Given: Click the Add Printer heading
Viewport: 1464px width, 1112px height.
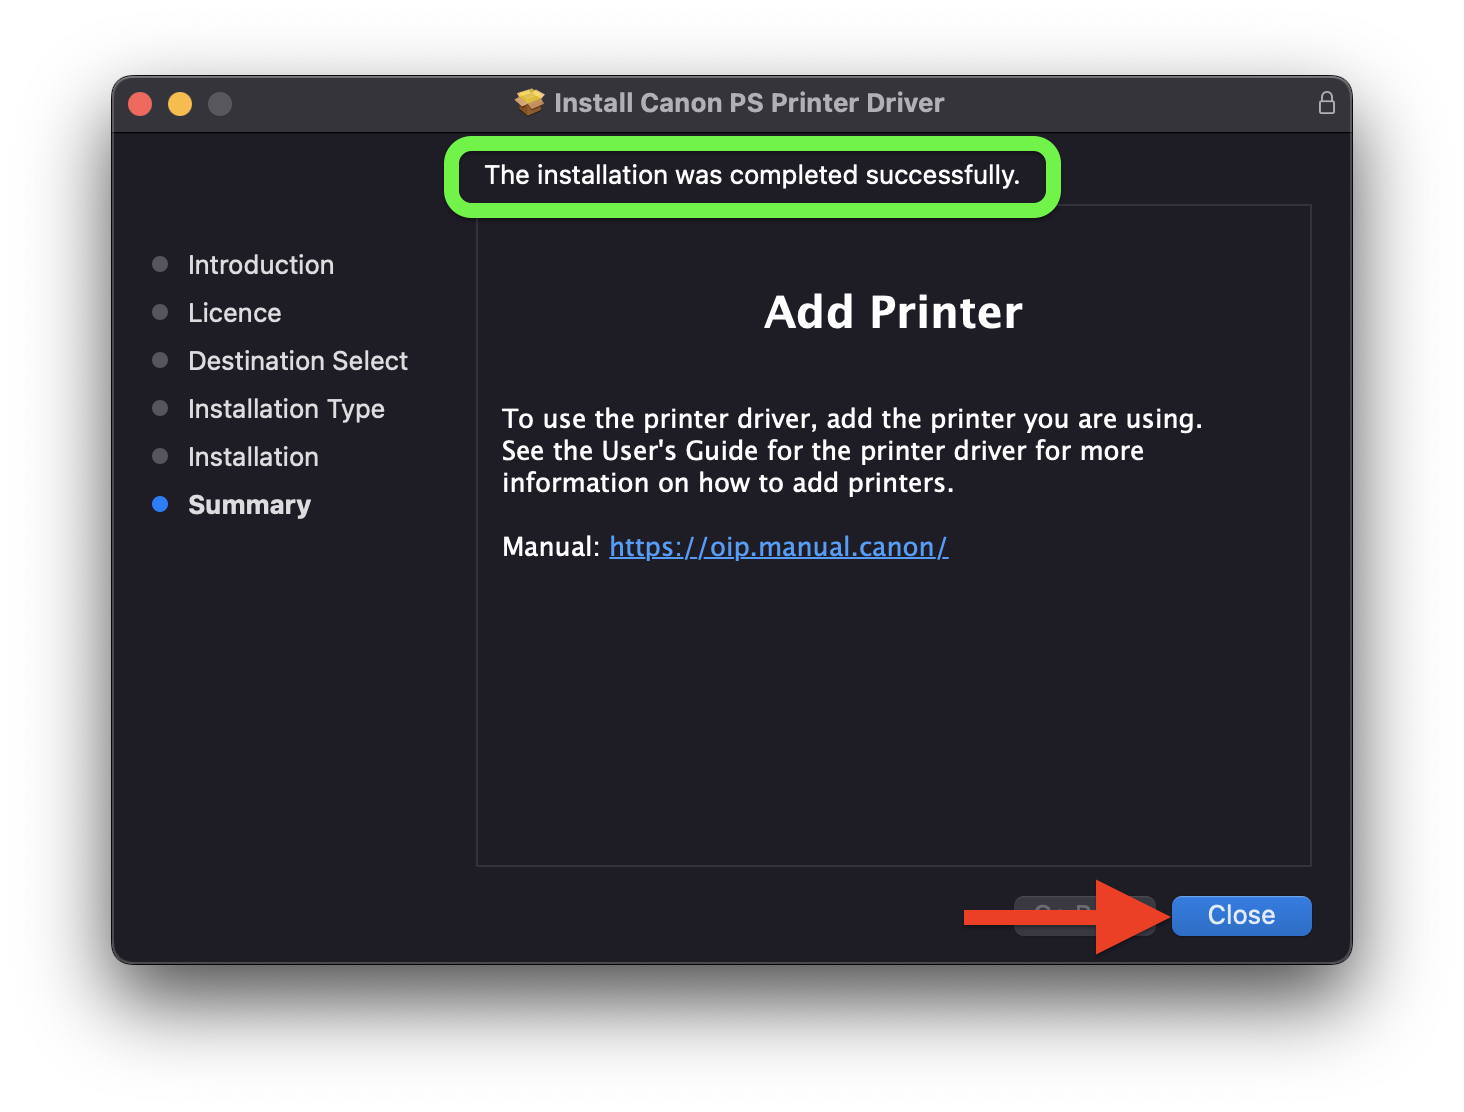Looking at the screenshot, I should 893,312.
